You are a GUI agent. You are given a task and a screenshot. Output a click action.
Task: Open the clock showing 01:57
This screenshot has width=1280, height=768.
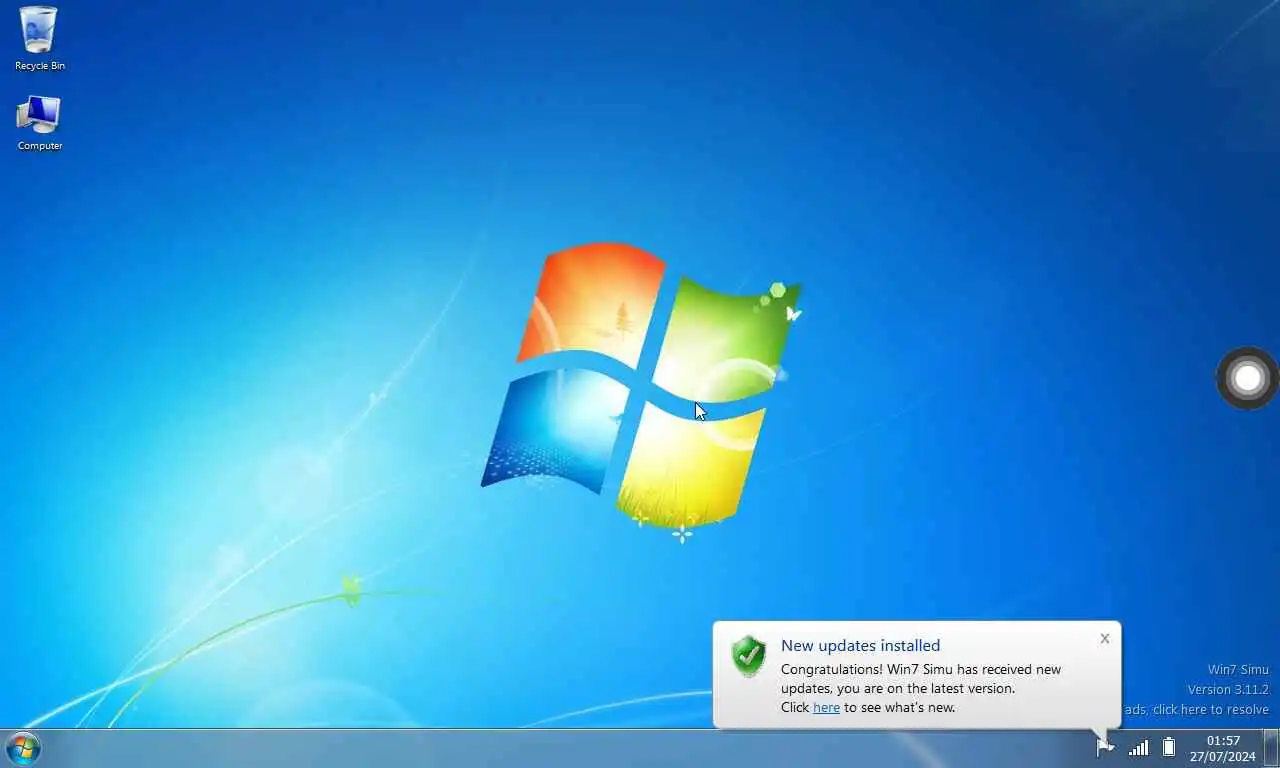tap(1223, 741)
